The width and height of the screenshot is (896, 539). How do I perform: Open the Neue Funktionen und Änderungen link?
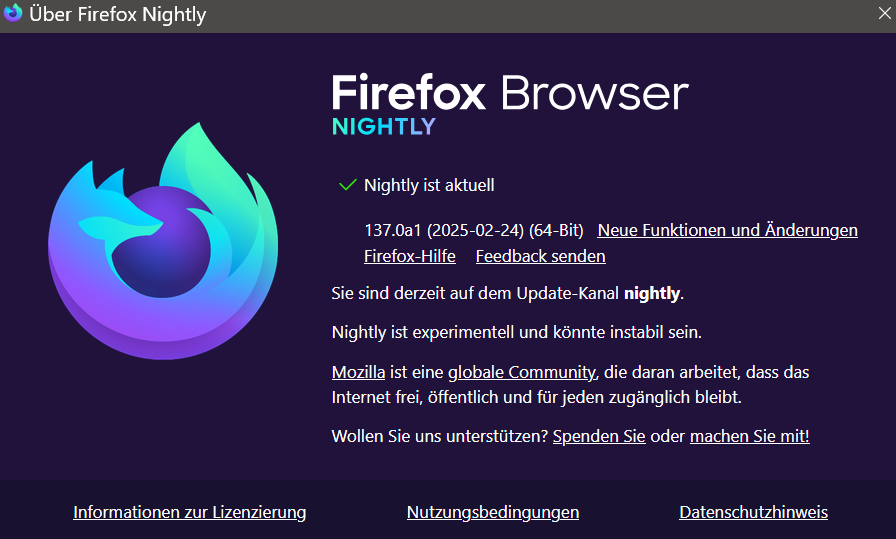click(727, 230)
